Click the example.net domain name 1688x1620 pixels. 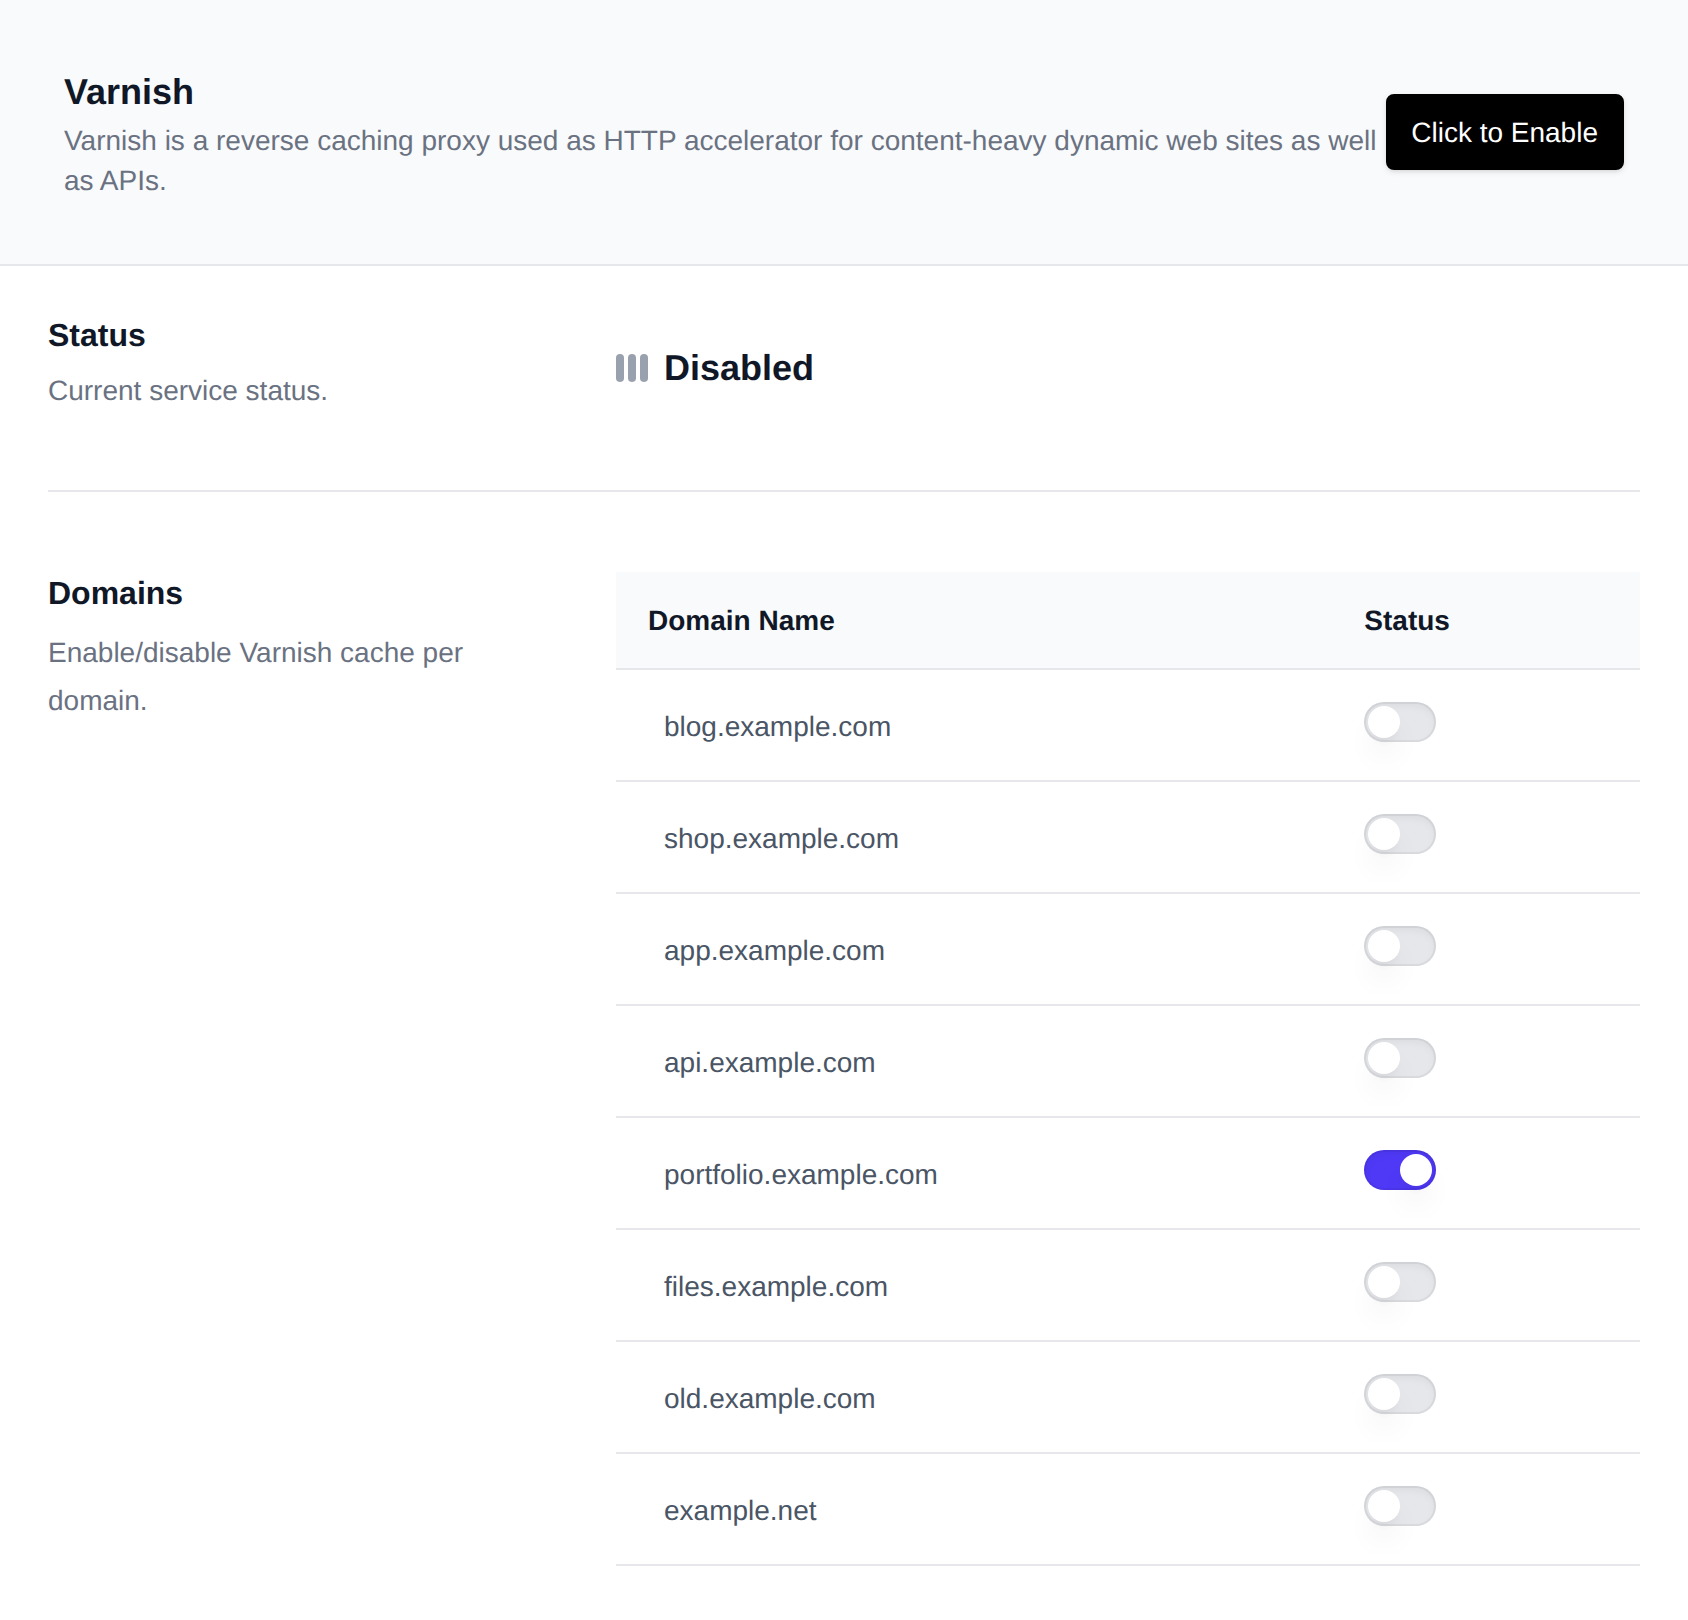coord(740,1511)
